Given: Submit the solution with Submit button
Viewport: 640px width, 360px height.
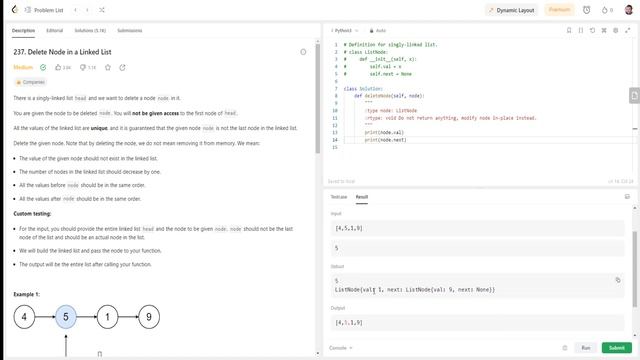Looking at the screenshot, I should click(x=616, y=348).
